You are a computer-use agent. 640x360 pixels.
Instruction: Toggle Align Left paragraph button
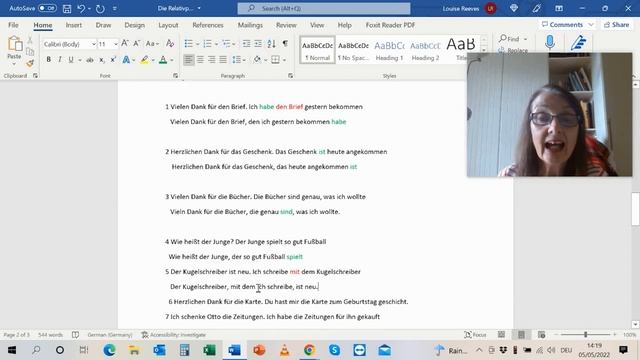[188, 60]
